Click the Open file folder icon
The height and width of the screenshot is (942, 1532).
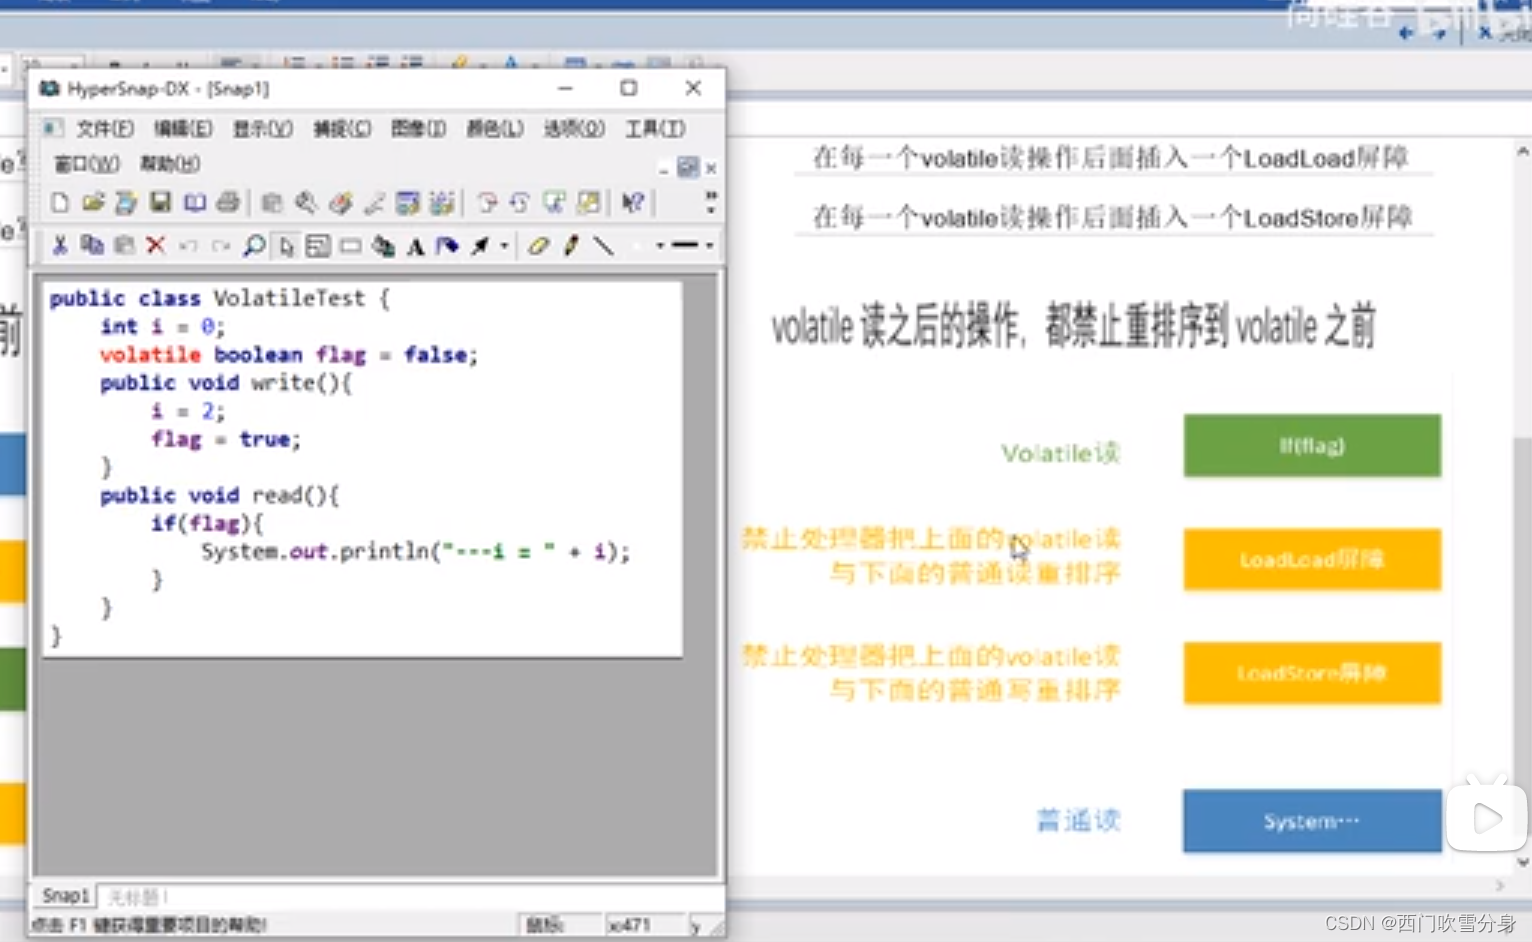coord(93,203)
